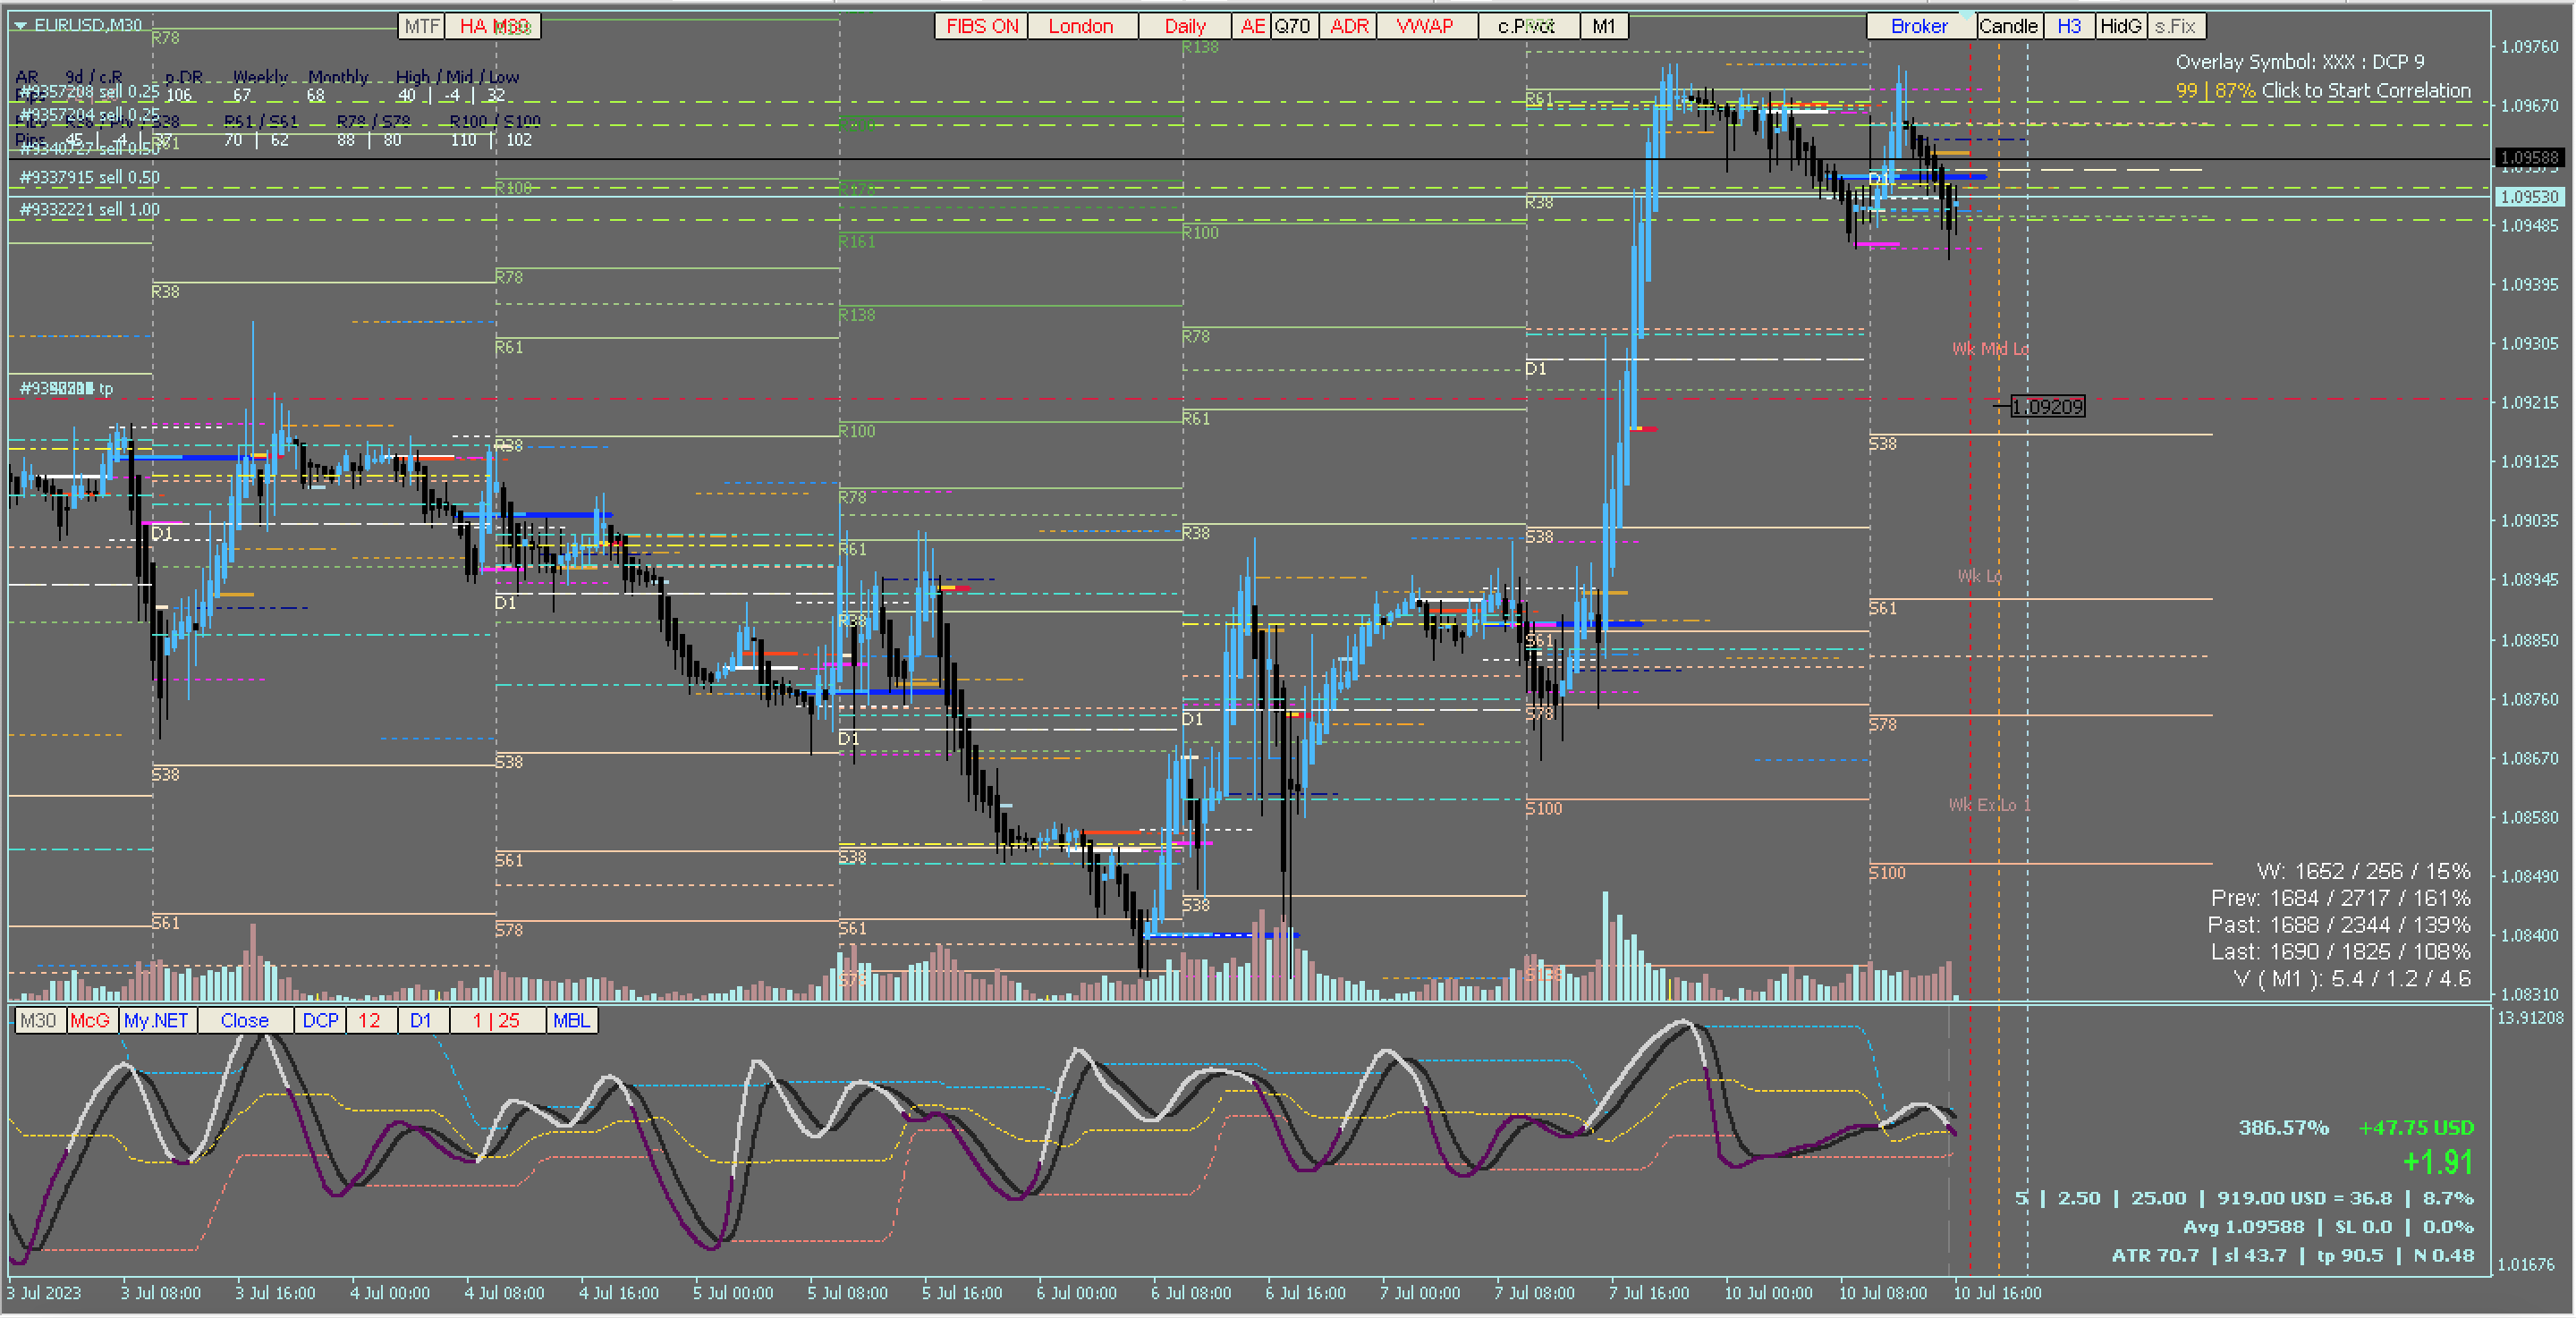This screenshot has height=1318, width=2576.
Task: Toggle the FIBS ON button
Action: tap(981, 26)
